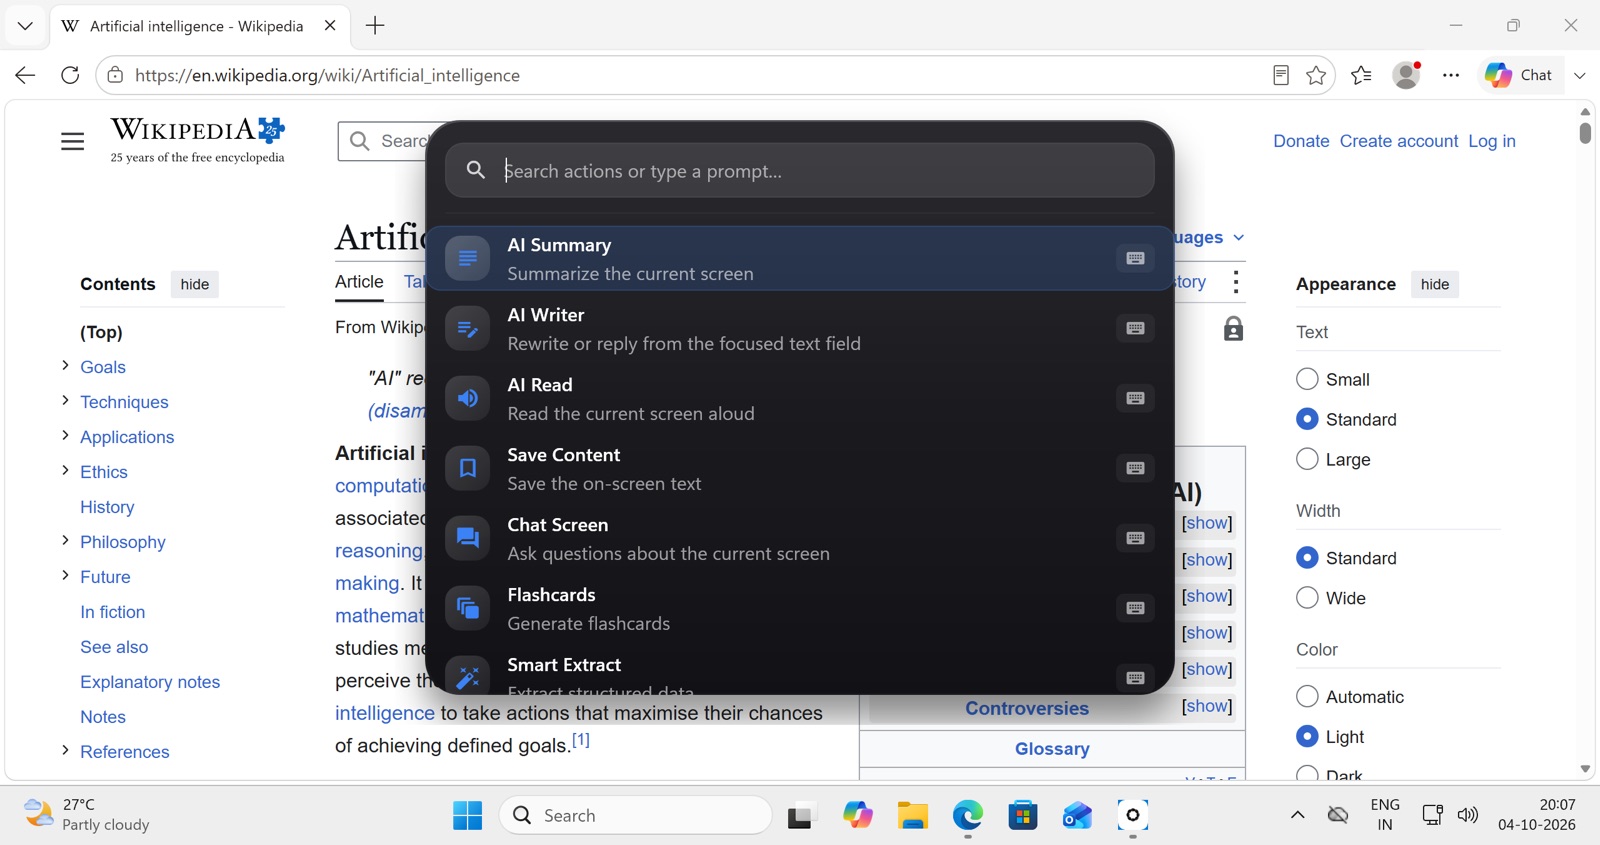Select Standard text size radio button
This screenshot has width=1600, height=845.
coord(1307,419)
